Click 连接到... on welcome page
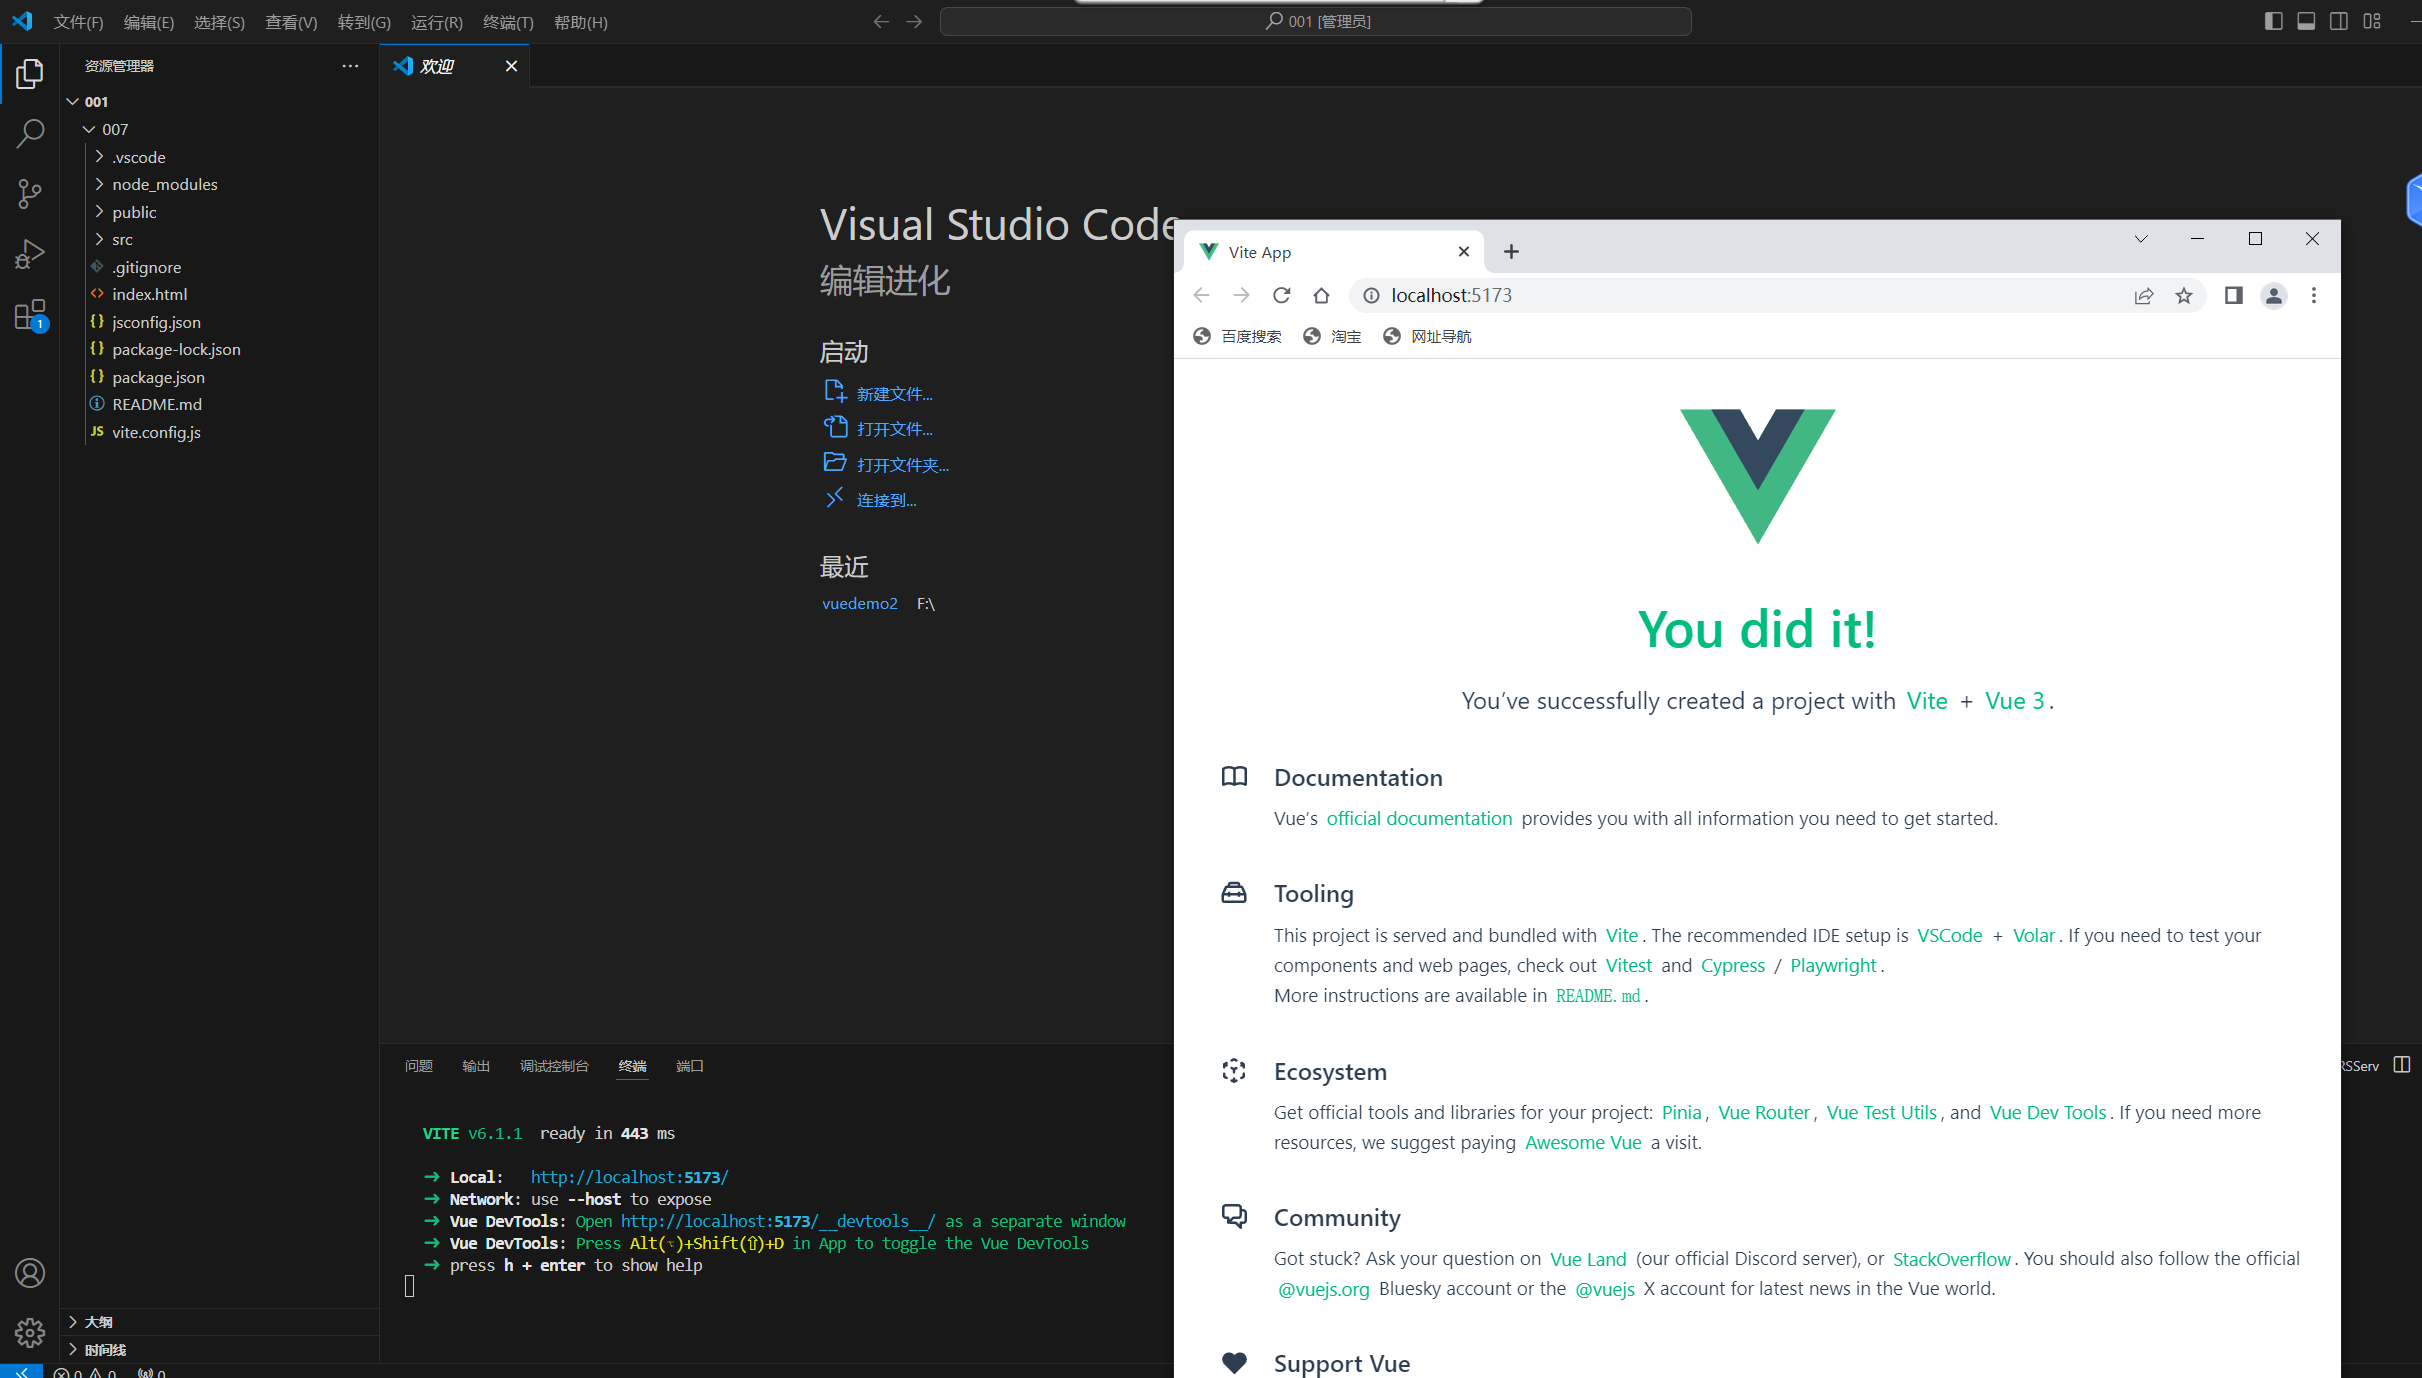 (886, 500)
